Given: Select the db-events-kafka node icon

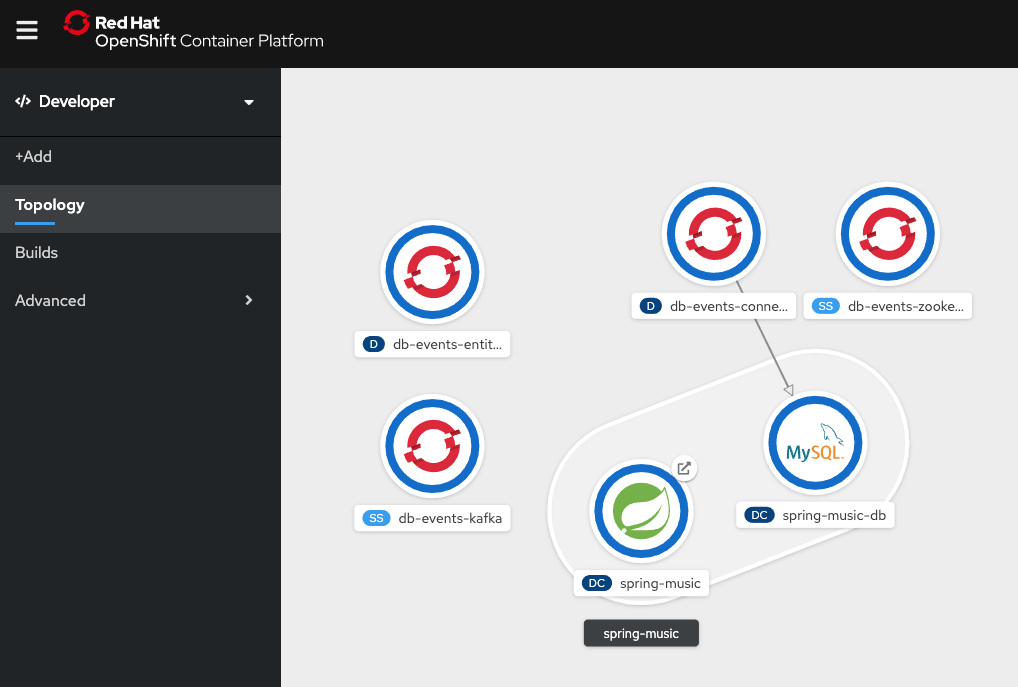Looking at the screenshot, I should pos(432,445).
